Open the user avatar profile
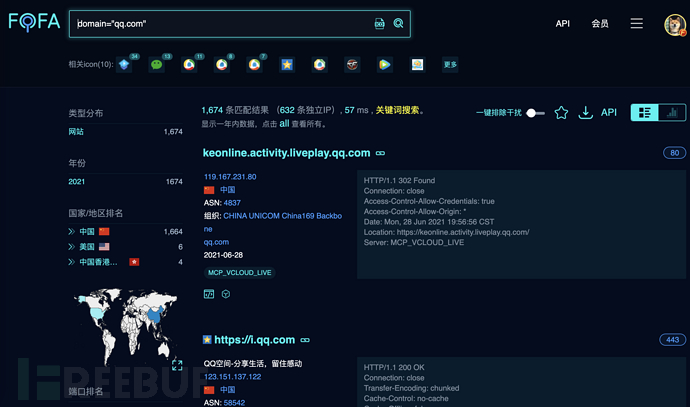This screenshot has height=407, width=690. (675, 25)
